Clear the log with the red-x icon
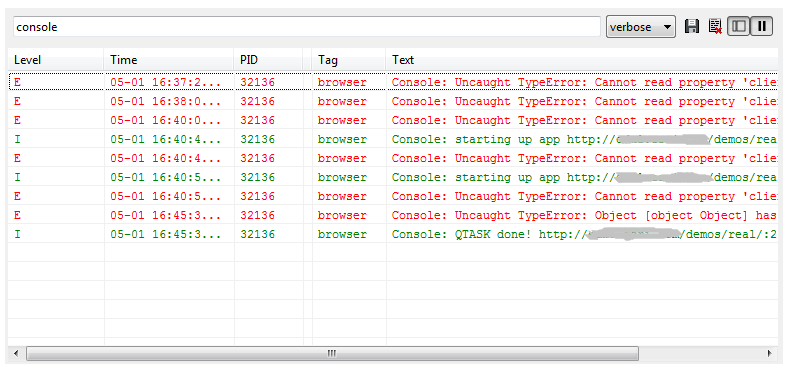Image resolution: width=790 pixels, height=369 pixels. [715, 26]
